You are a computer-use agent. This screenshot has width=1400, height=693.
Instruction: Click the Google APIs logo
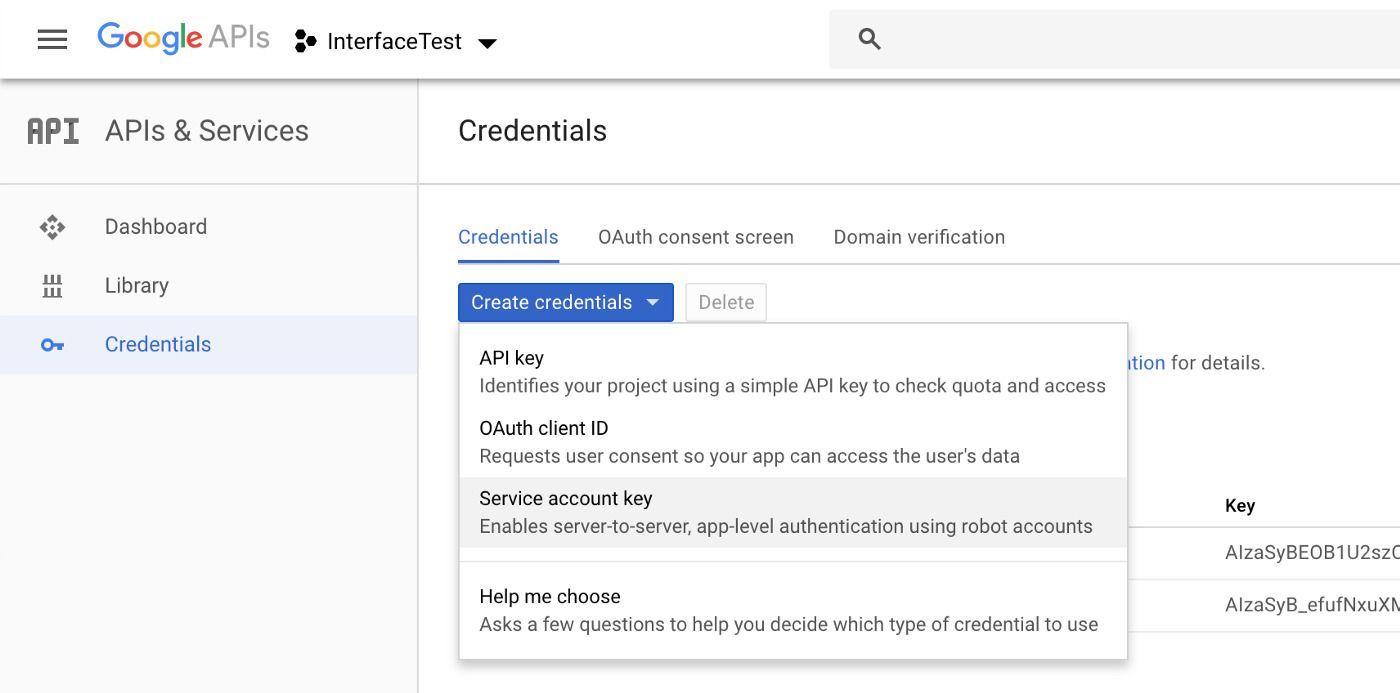(x=183, y=39)
